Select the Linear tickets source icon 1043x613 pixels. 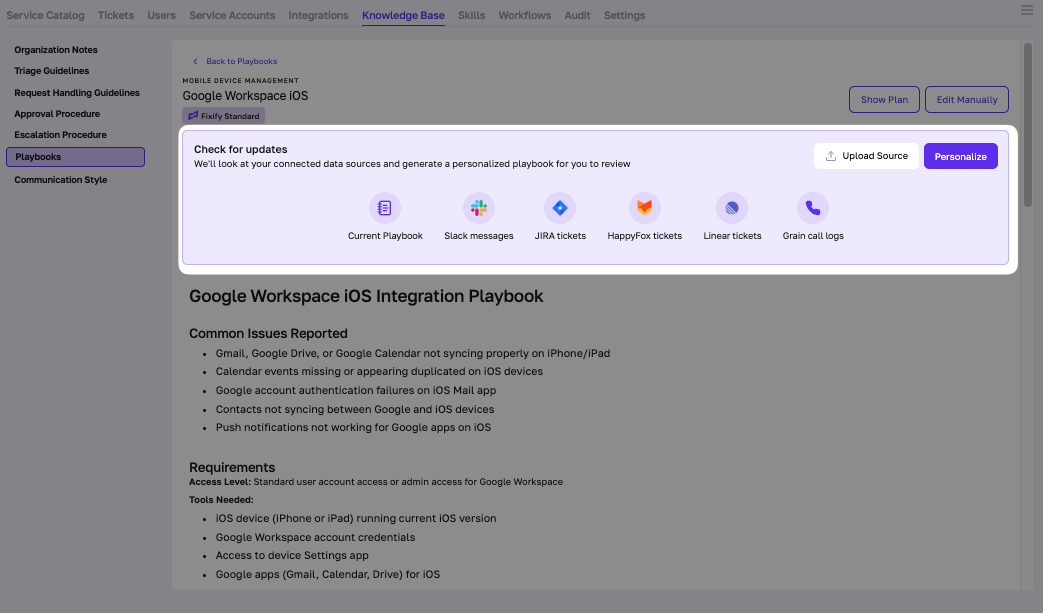coord(732,208)
